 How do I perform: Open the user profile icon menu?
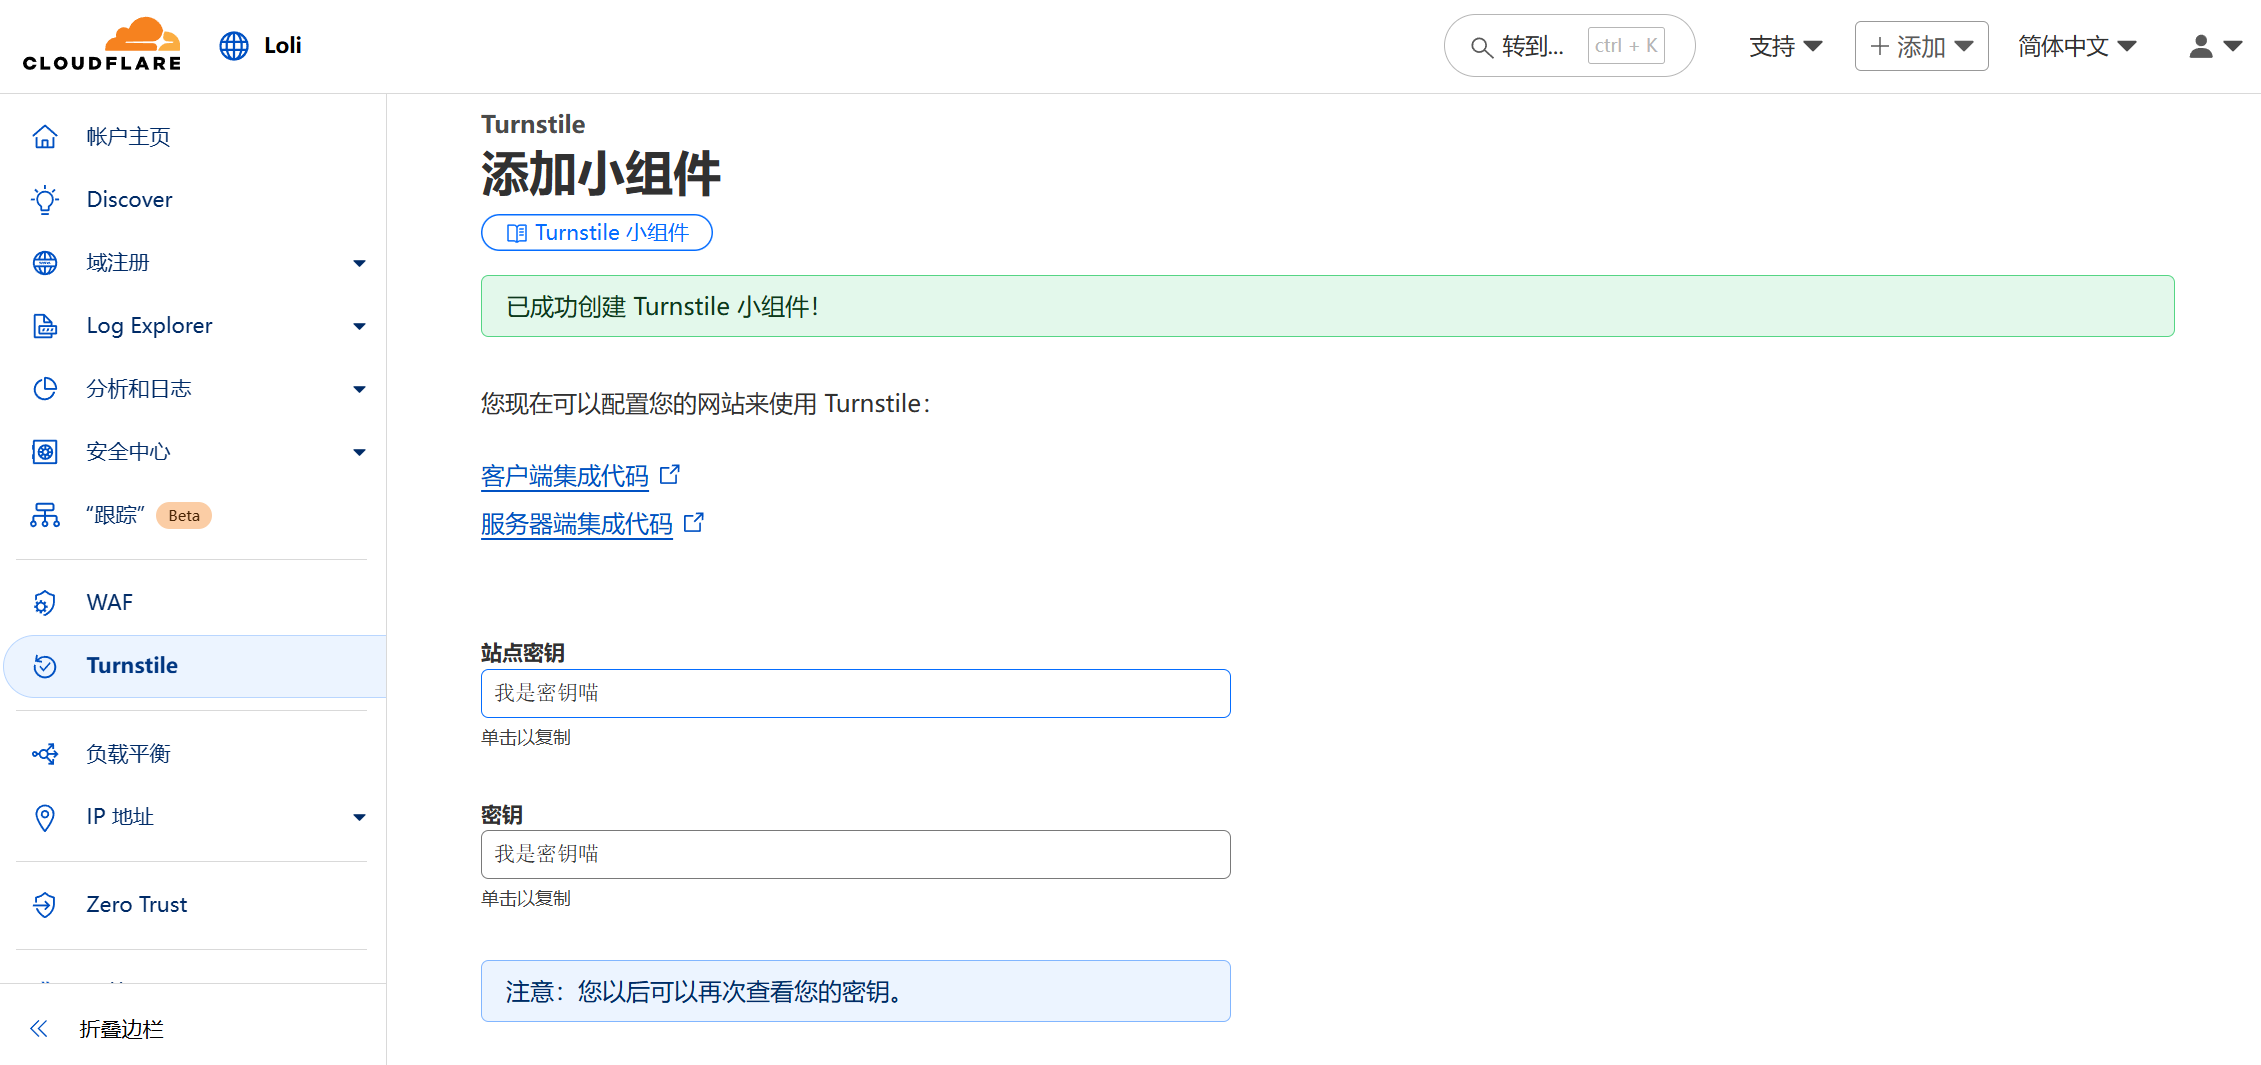point(2200,46)
